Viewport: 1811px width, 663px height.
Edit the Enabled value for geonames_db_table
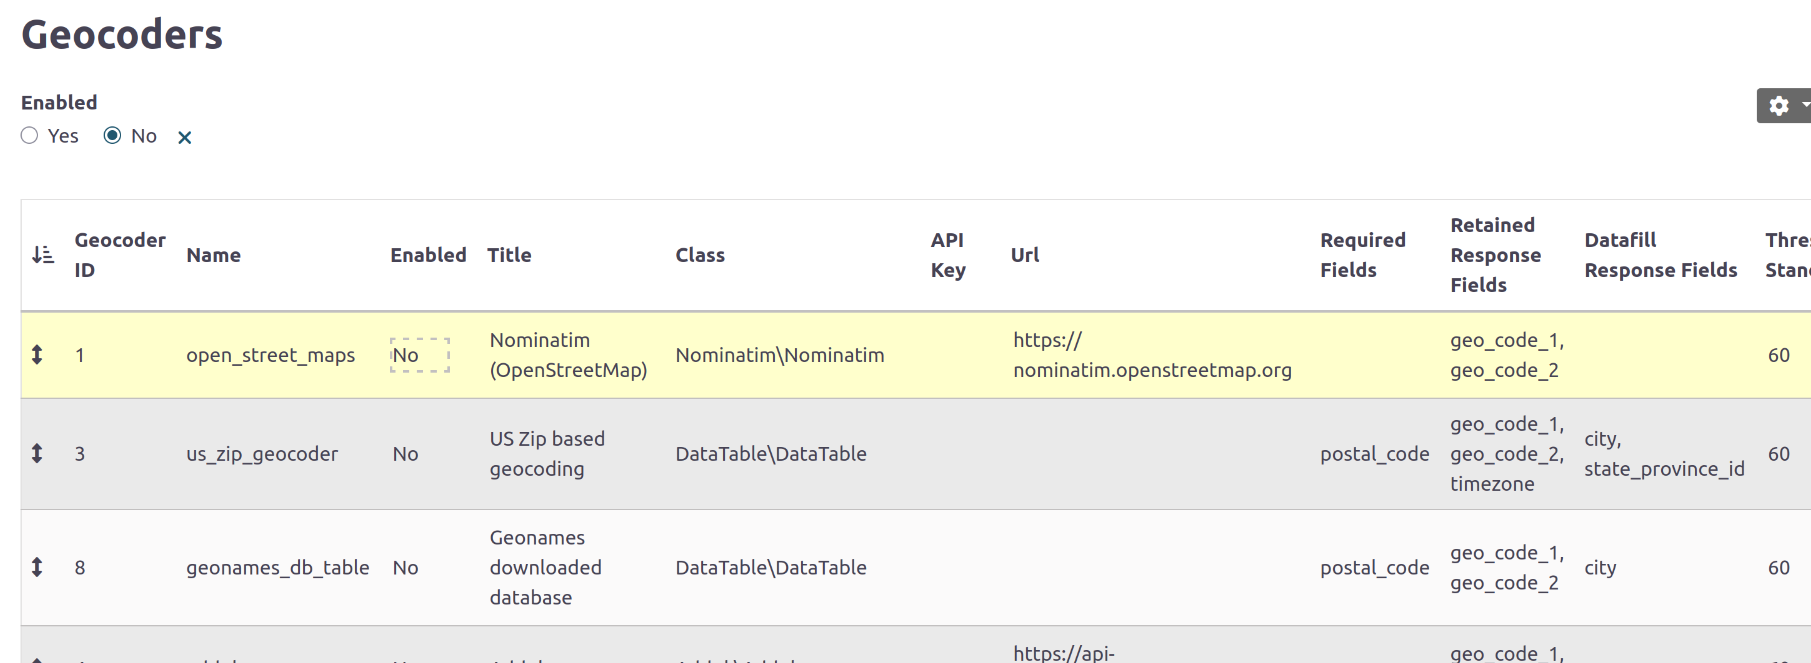tap(405, 568)
